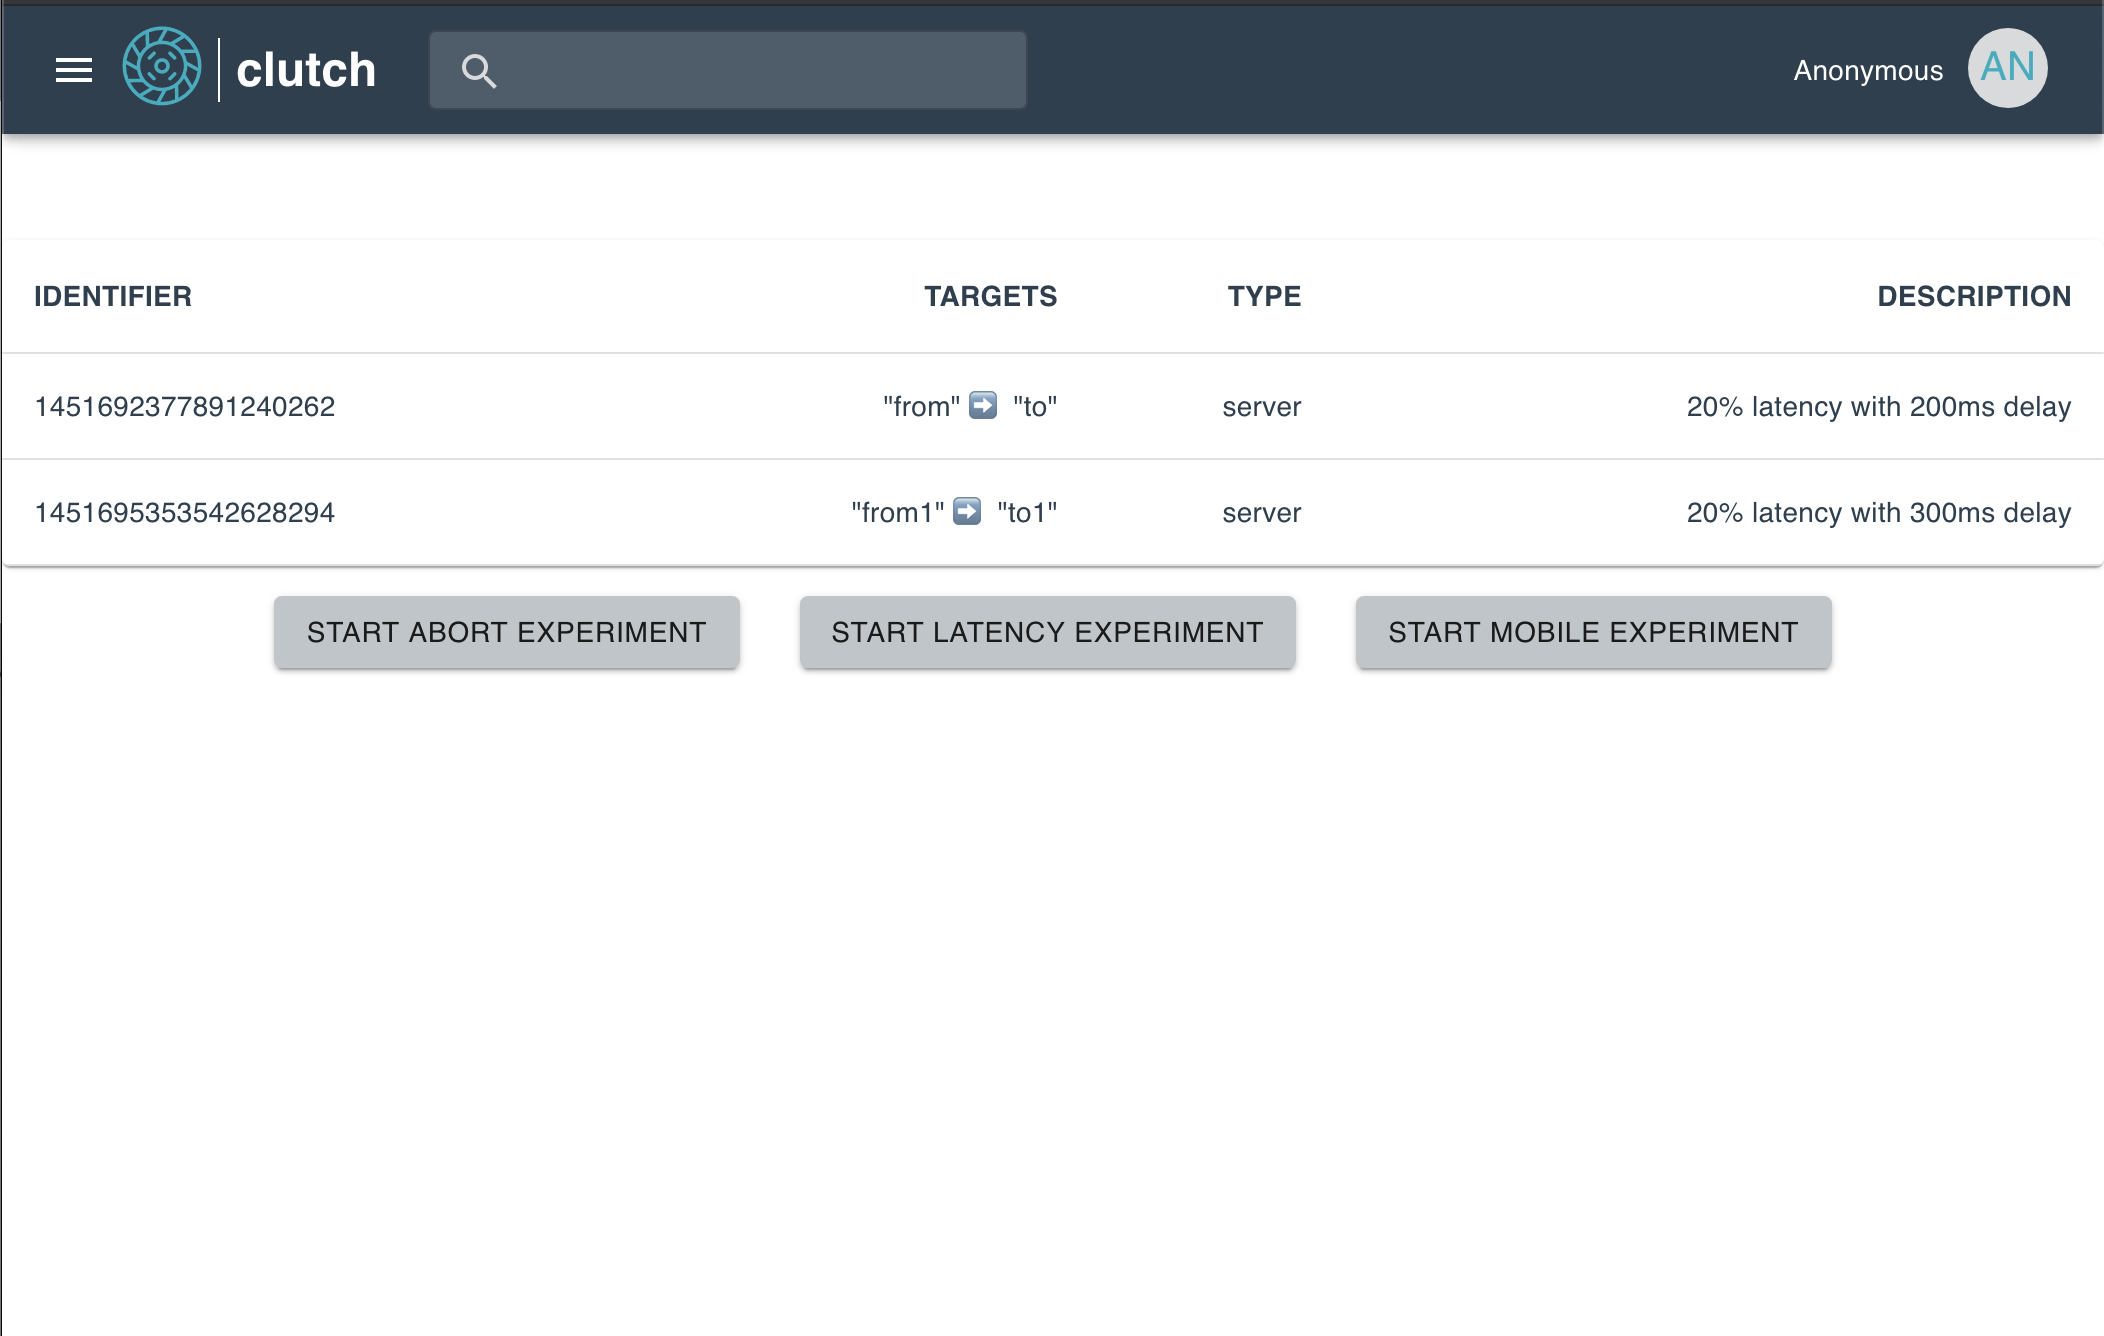Select the DESCRIPTION column header
This screenshot has width=2104, height=1336.
pos(1973,296)
